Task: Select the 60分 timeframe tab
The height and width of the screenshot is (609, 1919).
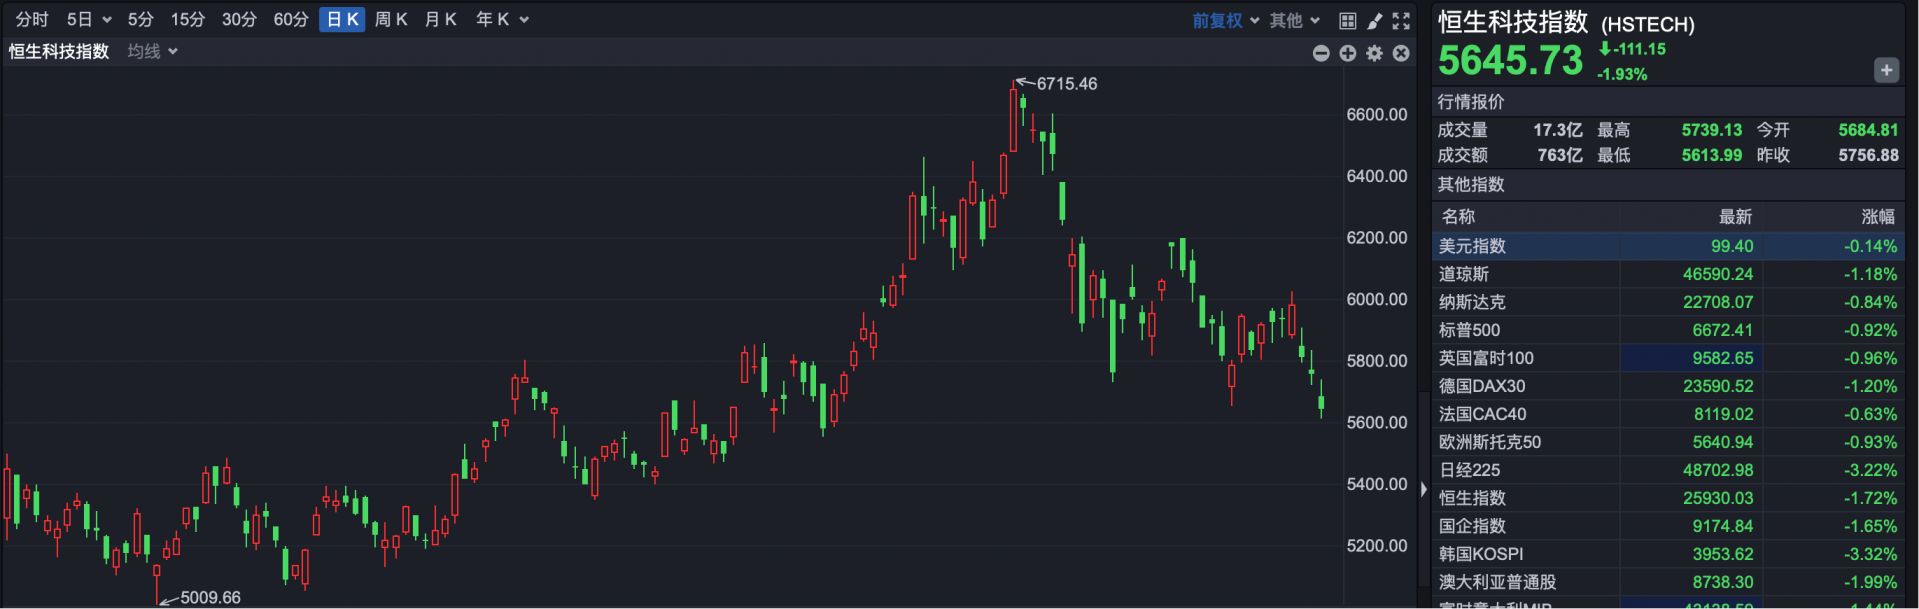Action: (291, 20)
